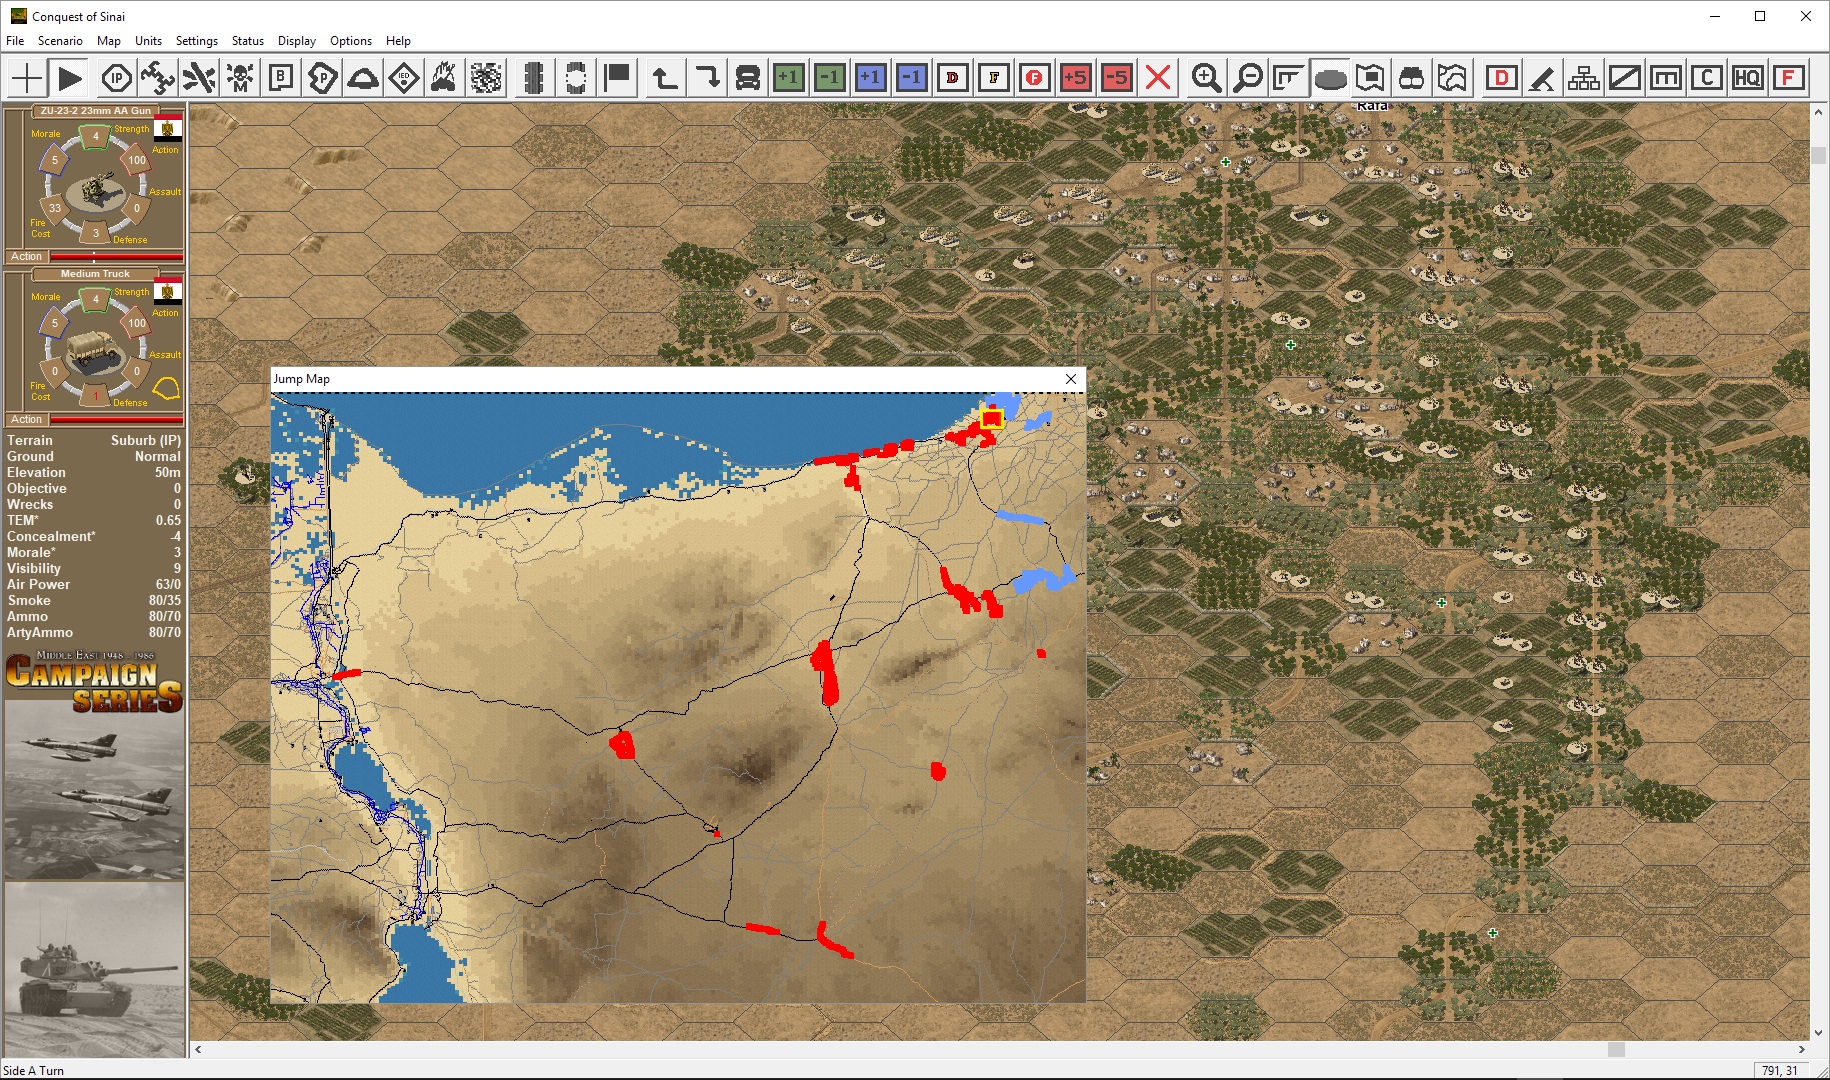Click the red +5 toolbar button
1830x1080 pixels.
[1076, 77]
